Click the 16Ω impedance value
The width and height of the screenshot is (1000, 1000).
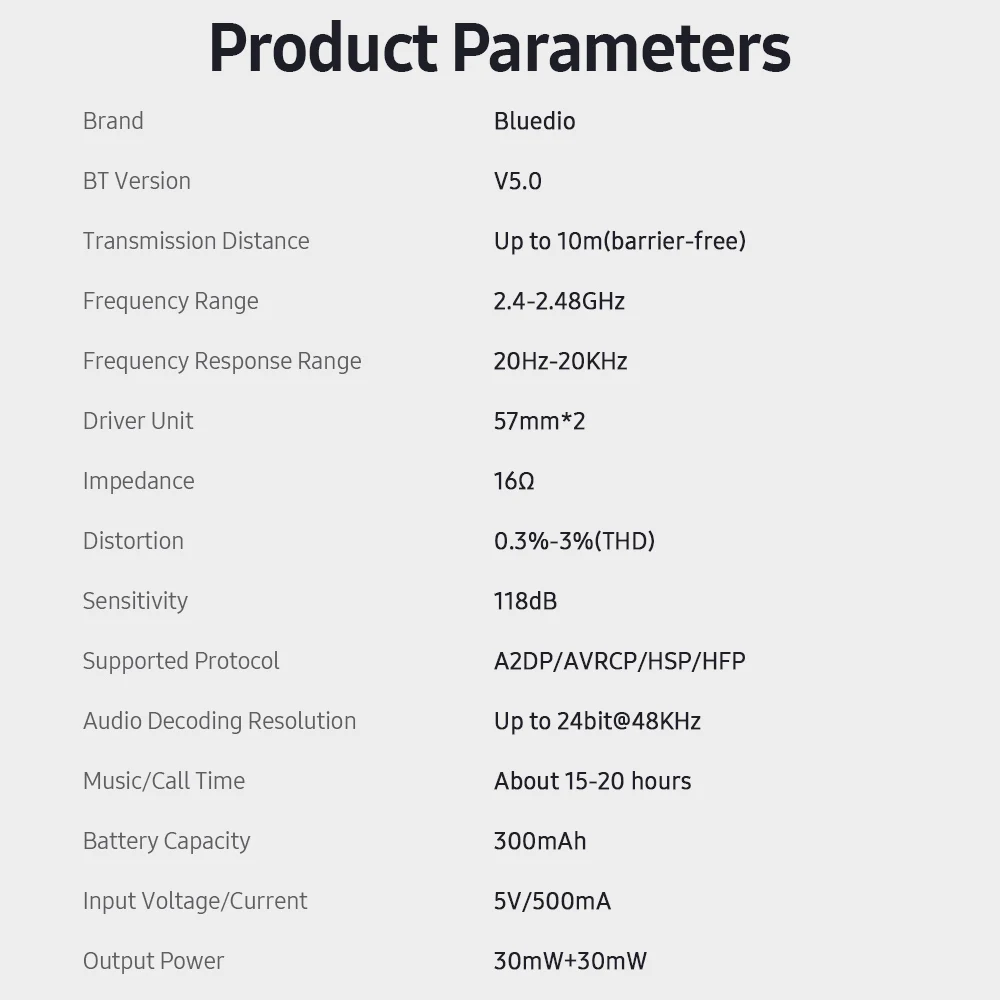[514, 481]
